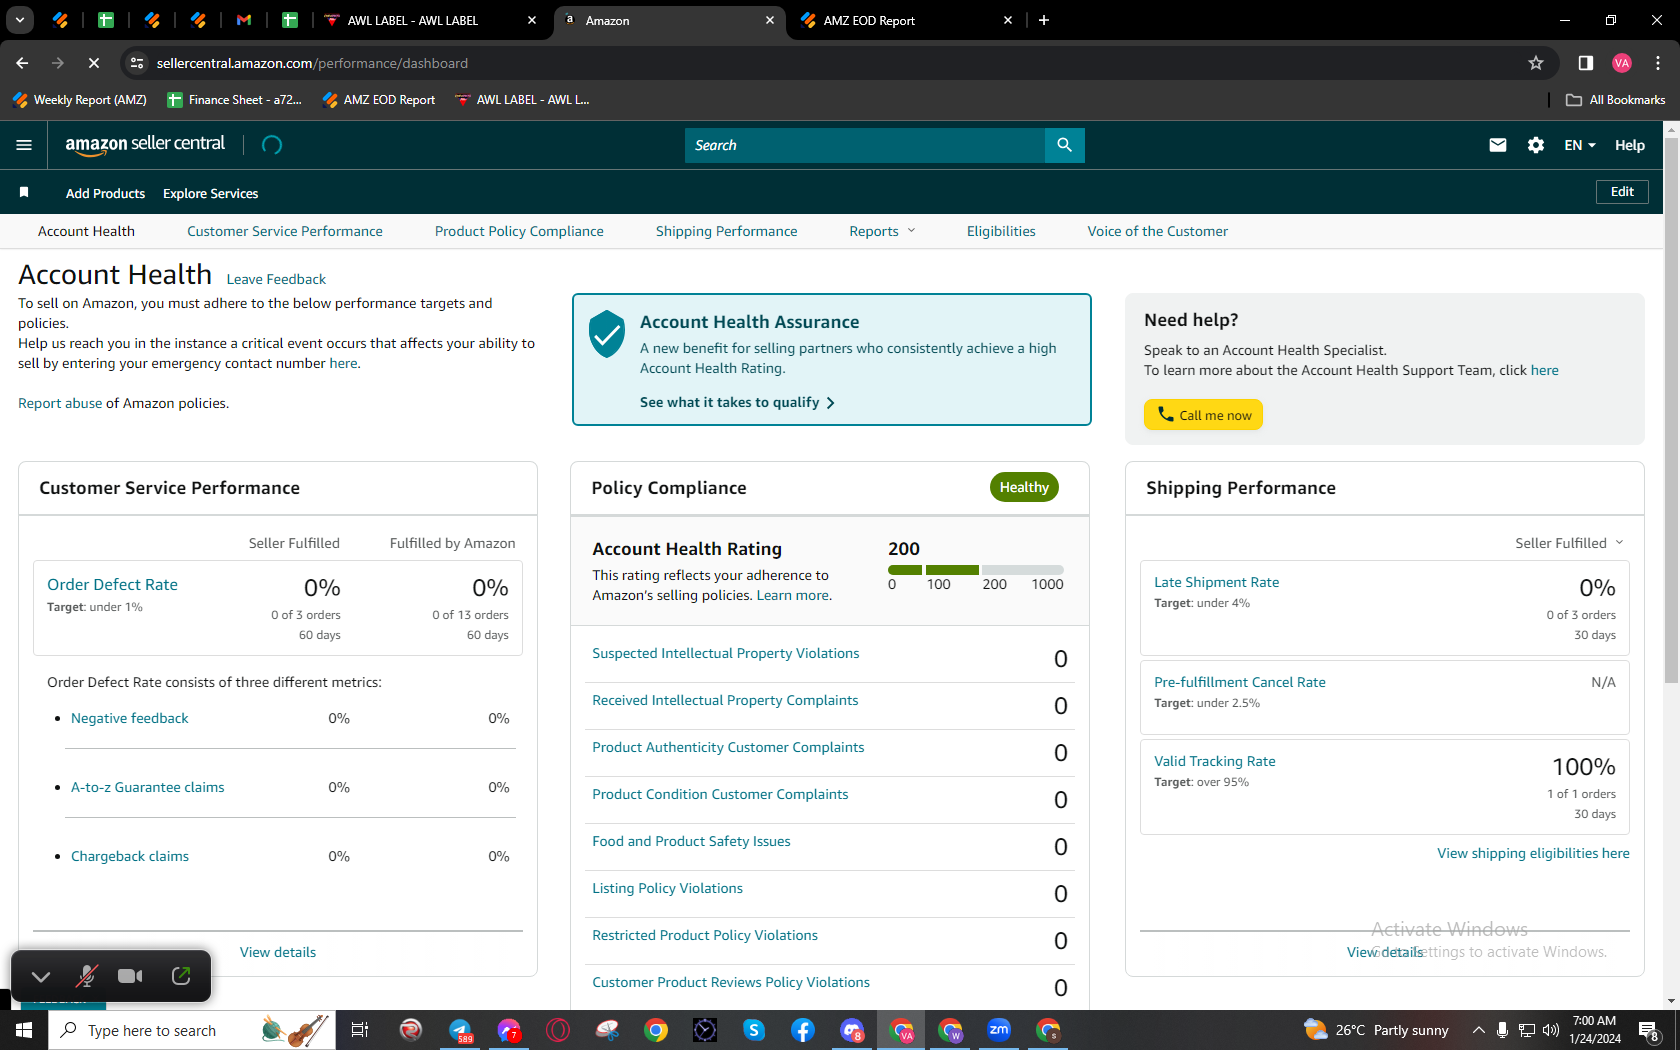Open Voice of the Customer tab
The image size is (1680, 1050).
tap(1158, 231)
